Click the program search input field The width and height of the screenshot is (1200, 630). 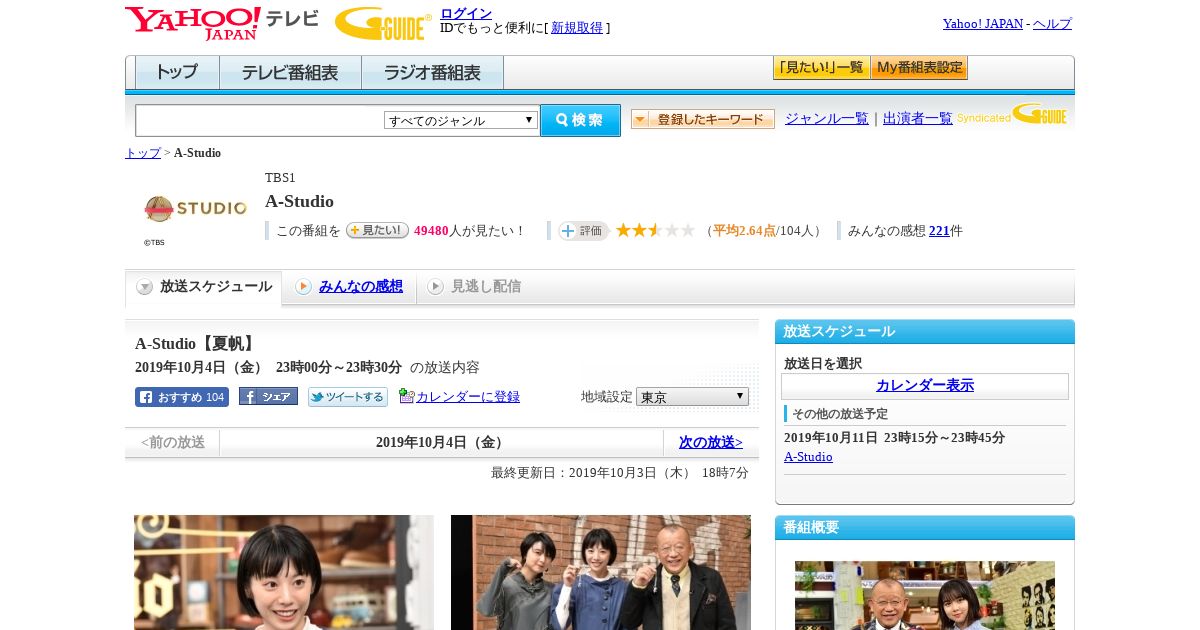click(x=259, y=120)
